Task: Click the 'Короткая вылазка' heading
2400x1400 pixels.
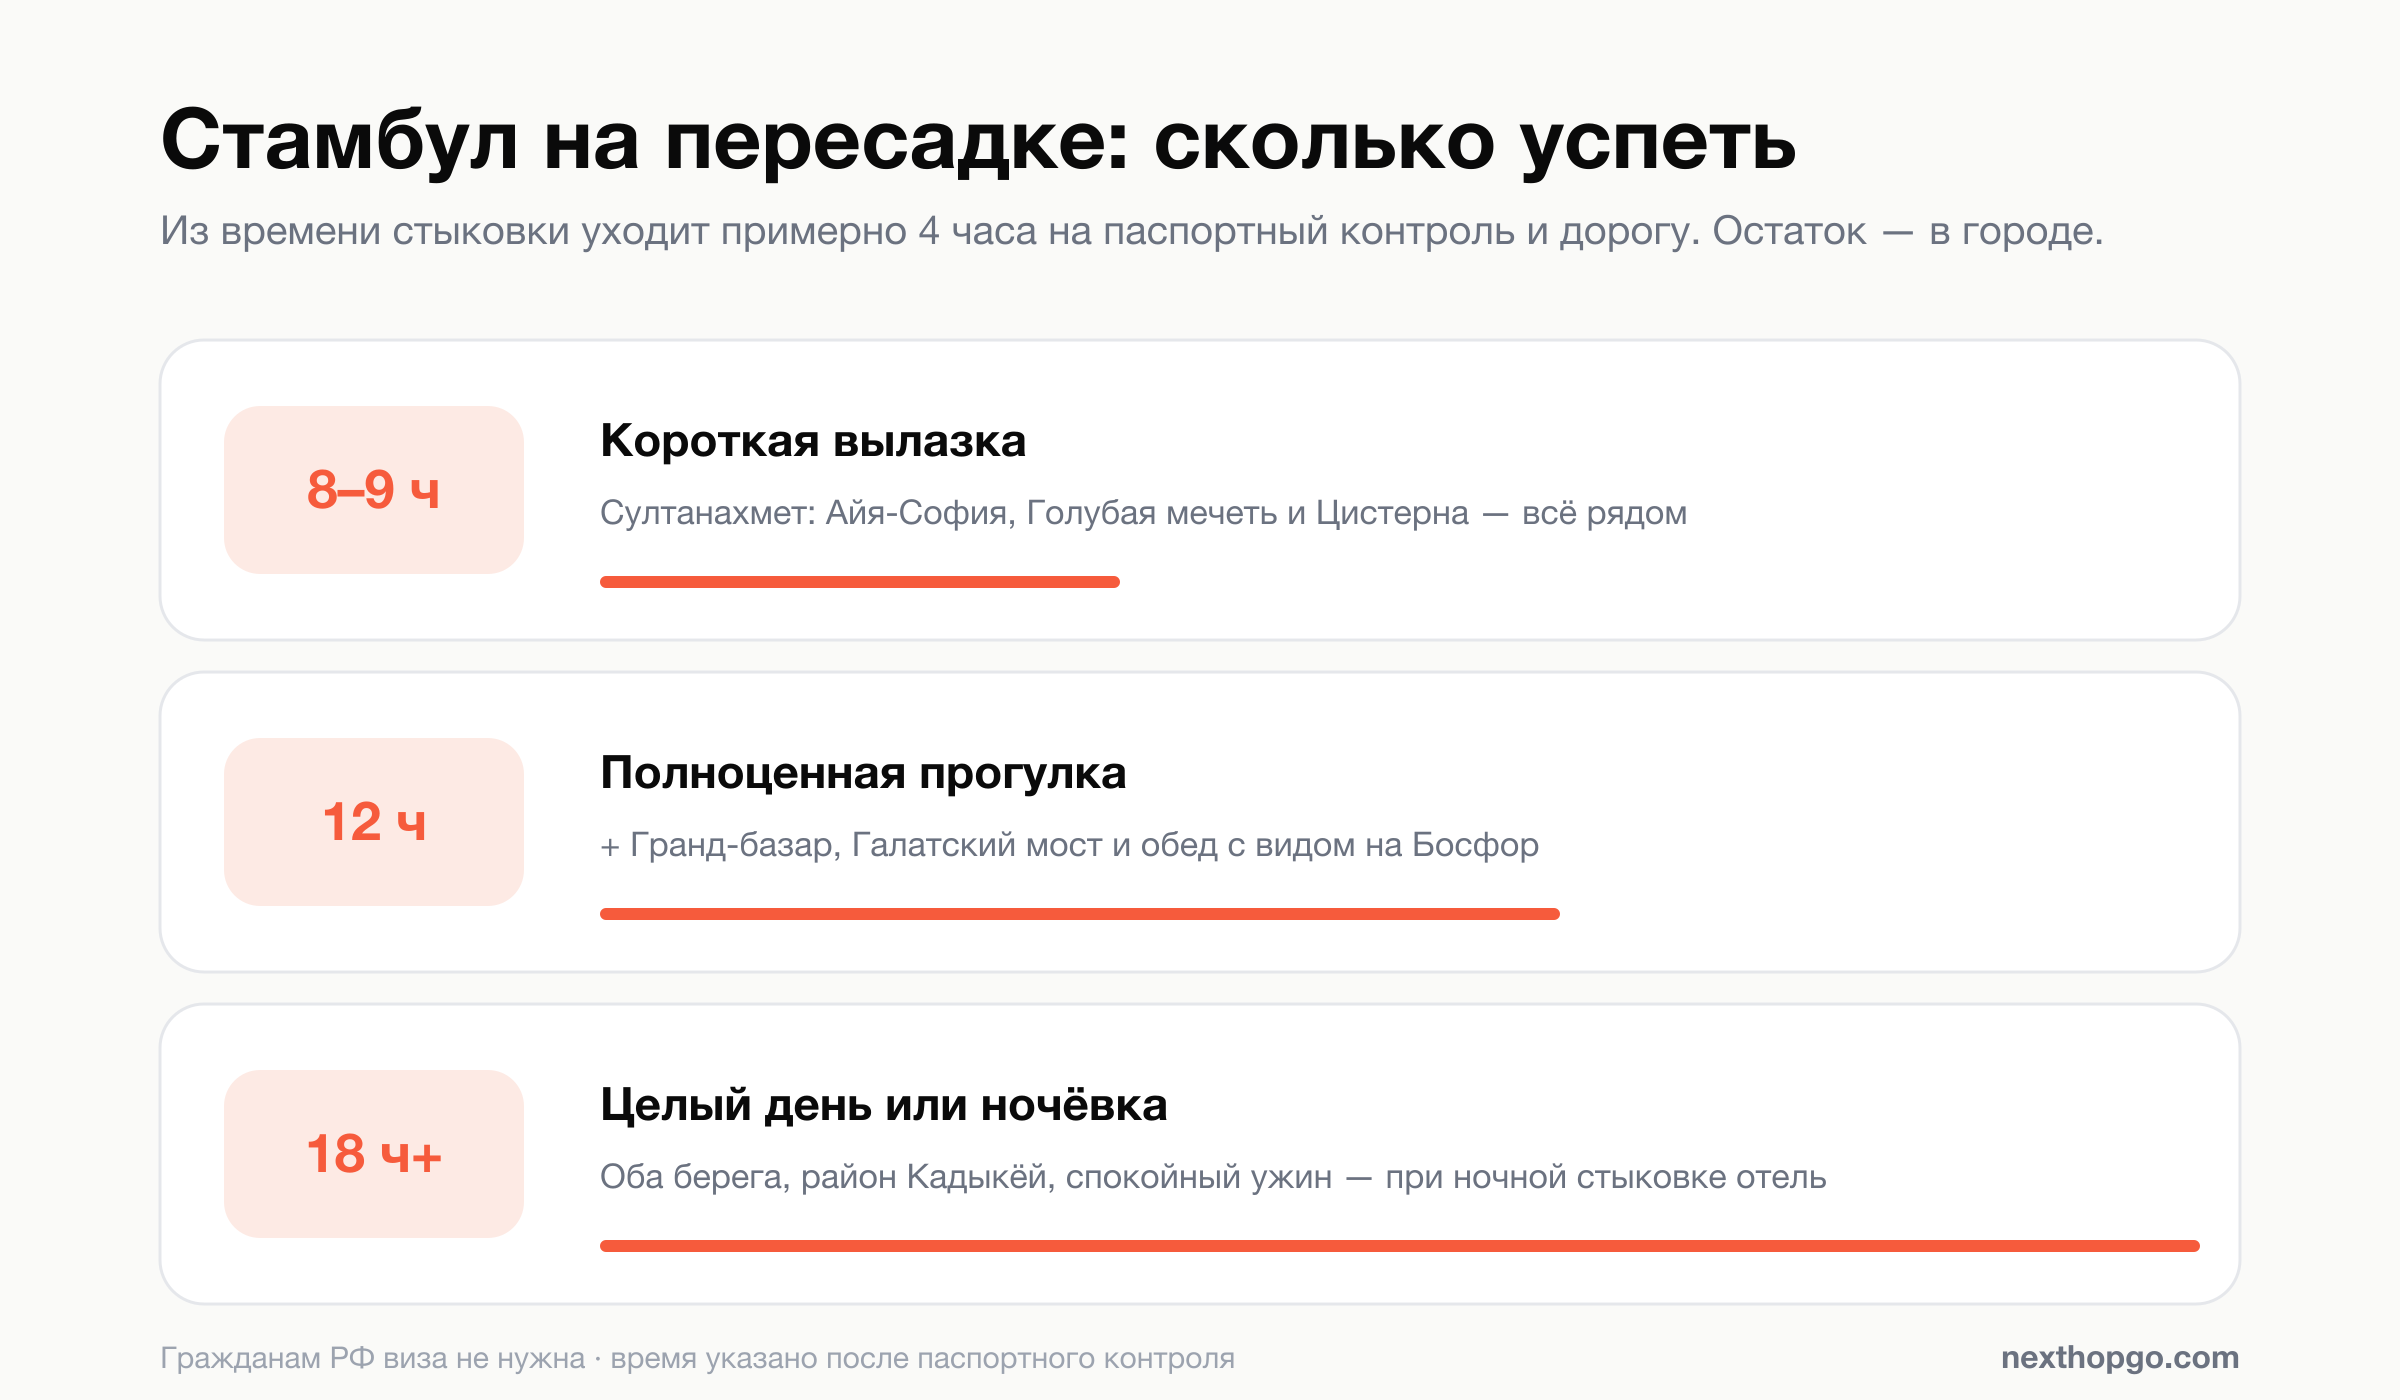Action: [x=813, y=441]
